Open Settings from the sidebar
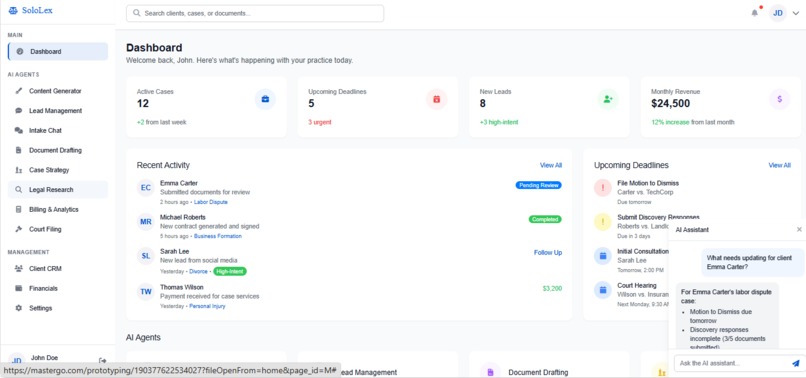This screenshot has height=378, width=806. 58,308
